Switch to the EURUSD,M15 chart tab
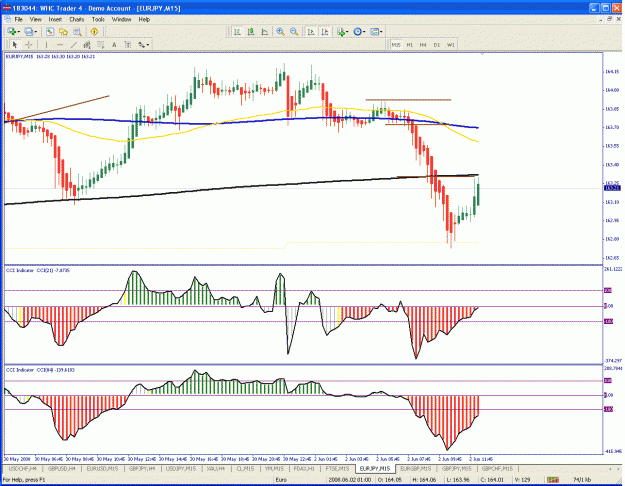 [102, 468]
